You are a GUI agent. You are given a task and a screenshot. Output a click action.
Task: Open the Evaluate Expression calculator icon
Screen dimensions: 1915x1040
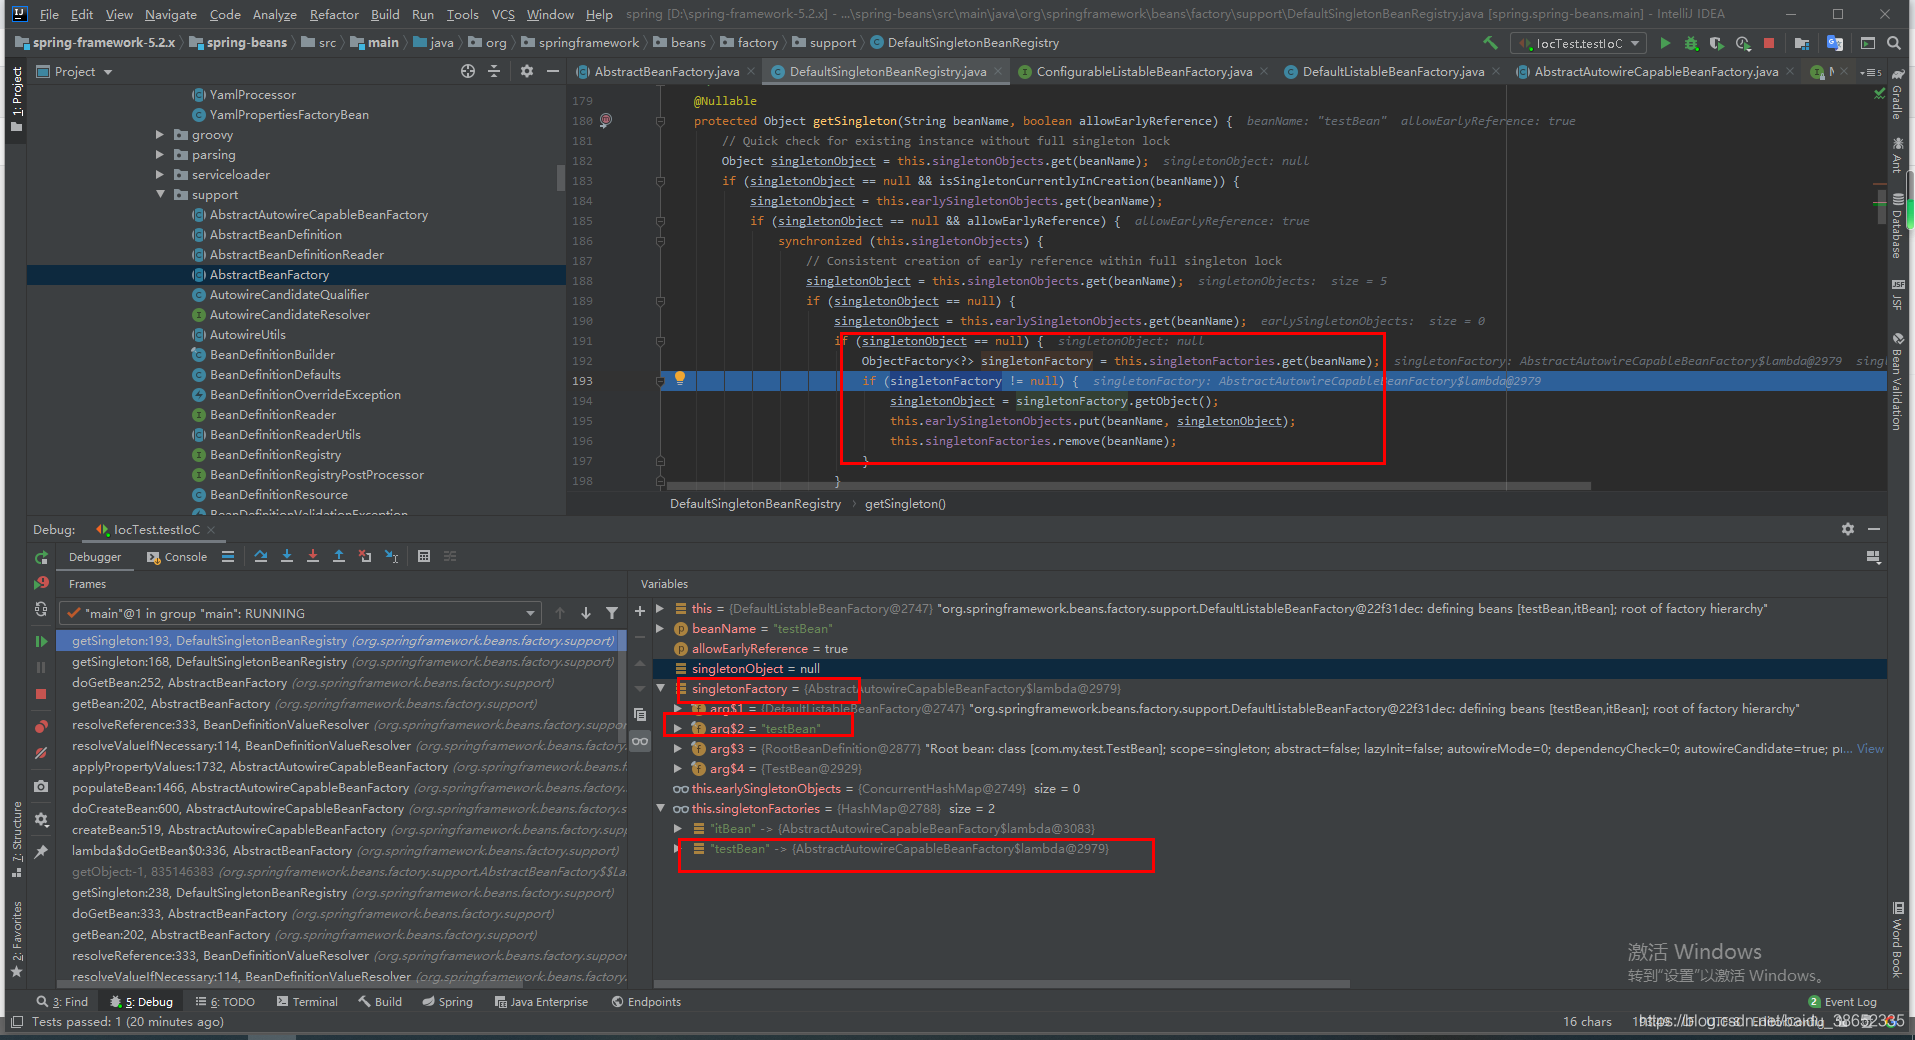point(424,556)
